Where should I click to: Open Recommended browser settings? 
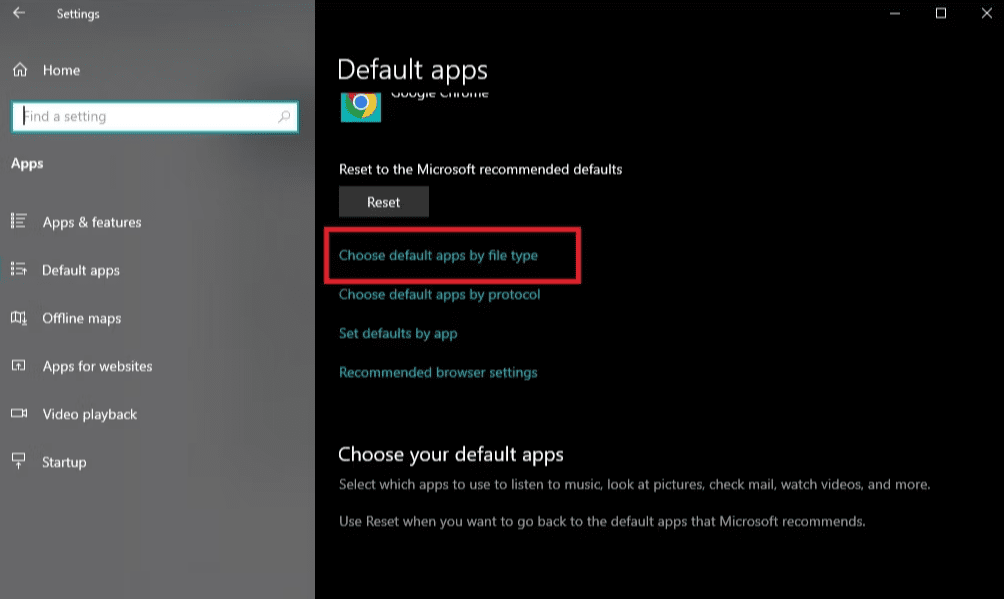(x=438, y=372)
